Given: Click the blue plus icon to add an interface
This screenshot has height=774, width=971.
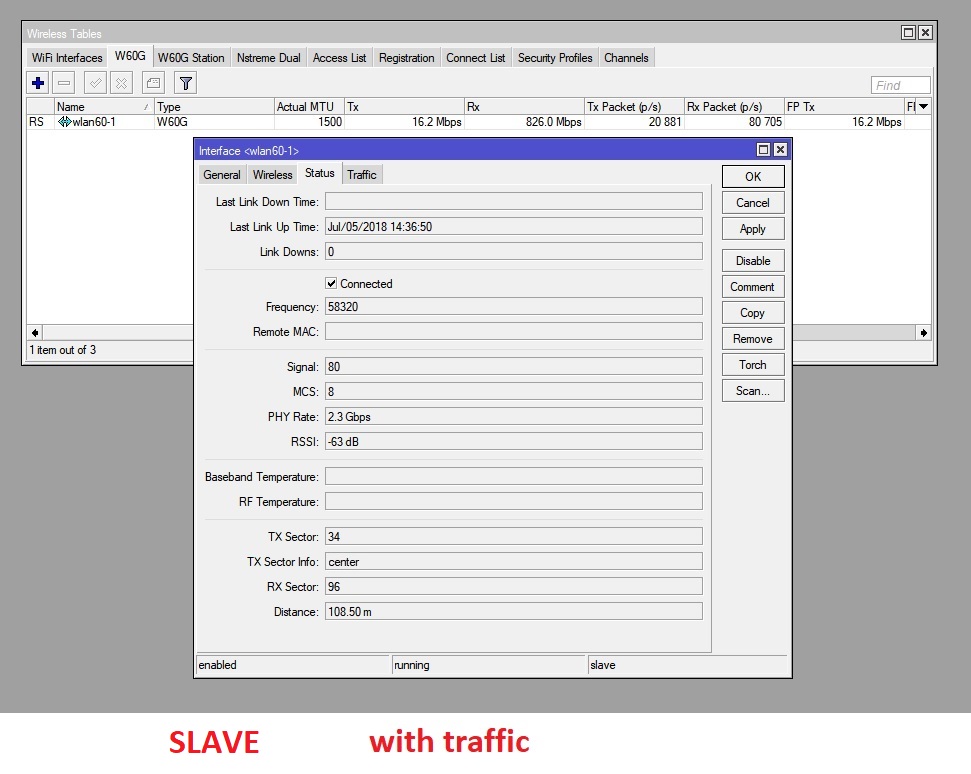Looking at the screenshot, I should (x=37, y=83).
